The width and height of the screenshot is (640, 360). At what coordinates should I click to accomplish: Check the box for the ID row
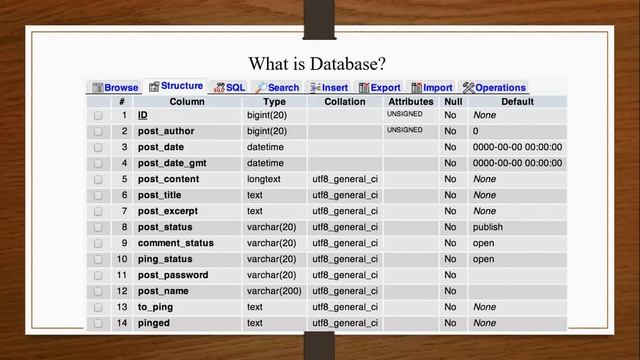click(98, 116)
